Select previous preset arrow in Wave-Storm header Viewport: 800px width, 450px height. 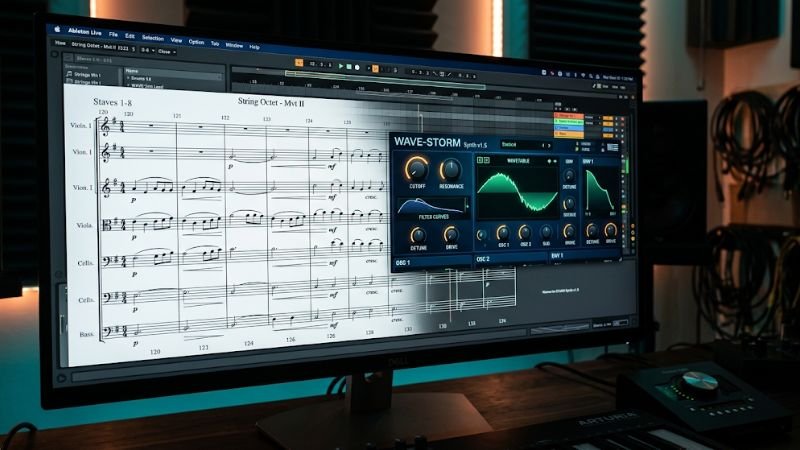pyautogui.click(x=543, y=145)
